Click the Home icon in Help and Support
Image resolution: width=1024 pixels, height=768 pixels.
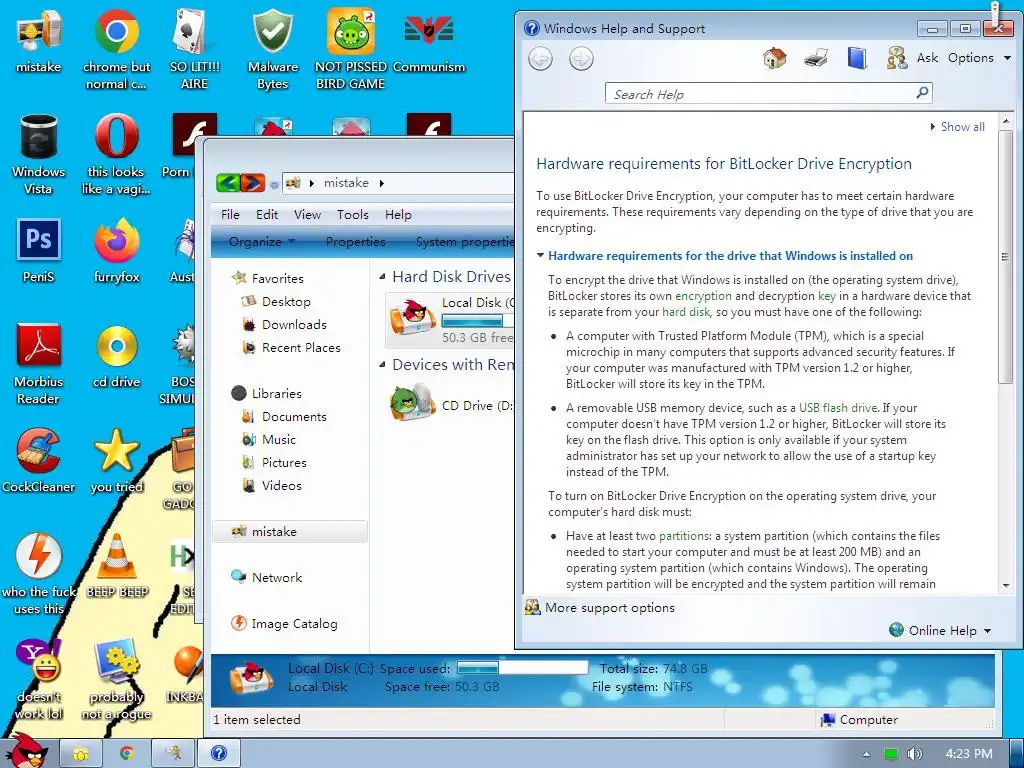point(775,58)
